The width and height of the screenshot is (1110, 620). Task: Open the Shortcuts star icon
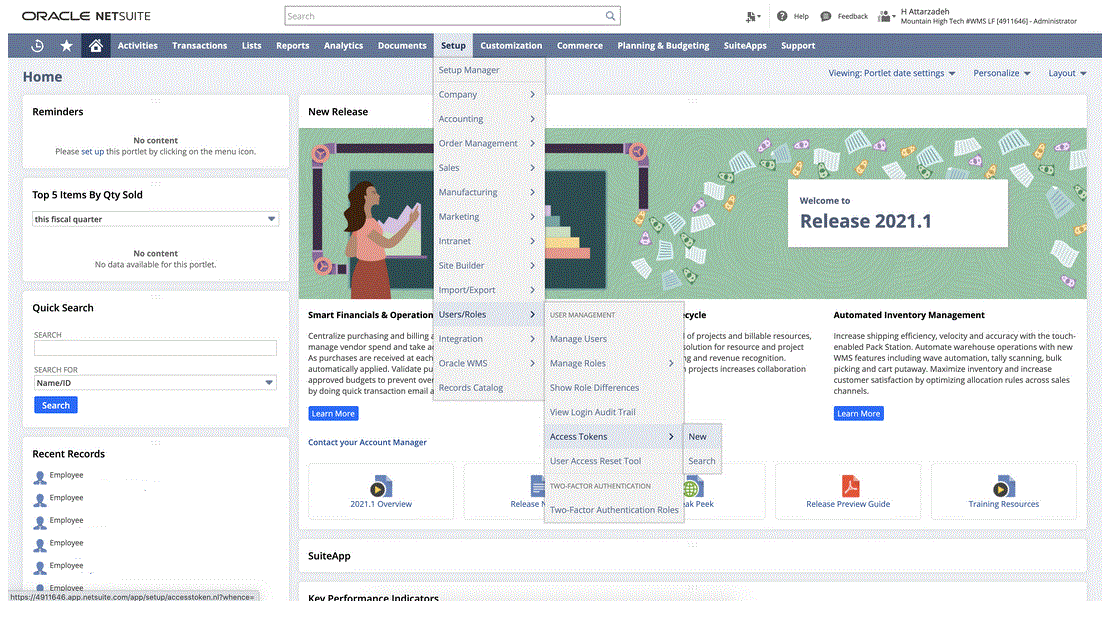[66, 46]
